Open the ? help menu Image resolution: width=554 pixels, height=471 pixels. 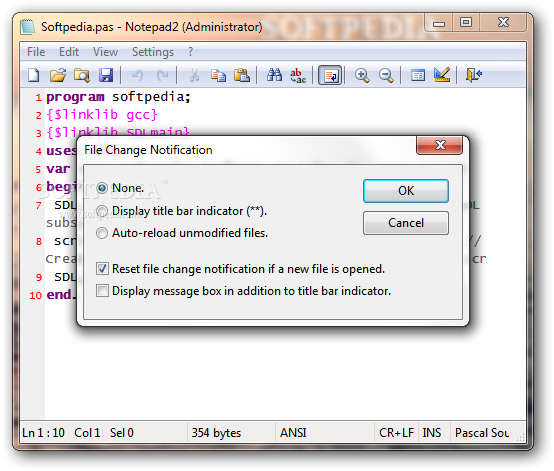point(190,52)
